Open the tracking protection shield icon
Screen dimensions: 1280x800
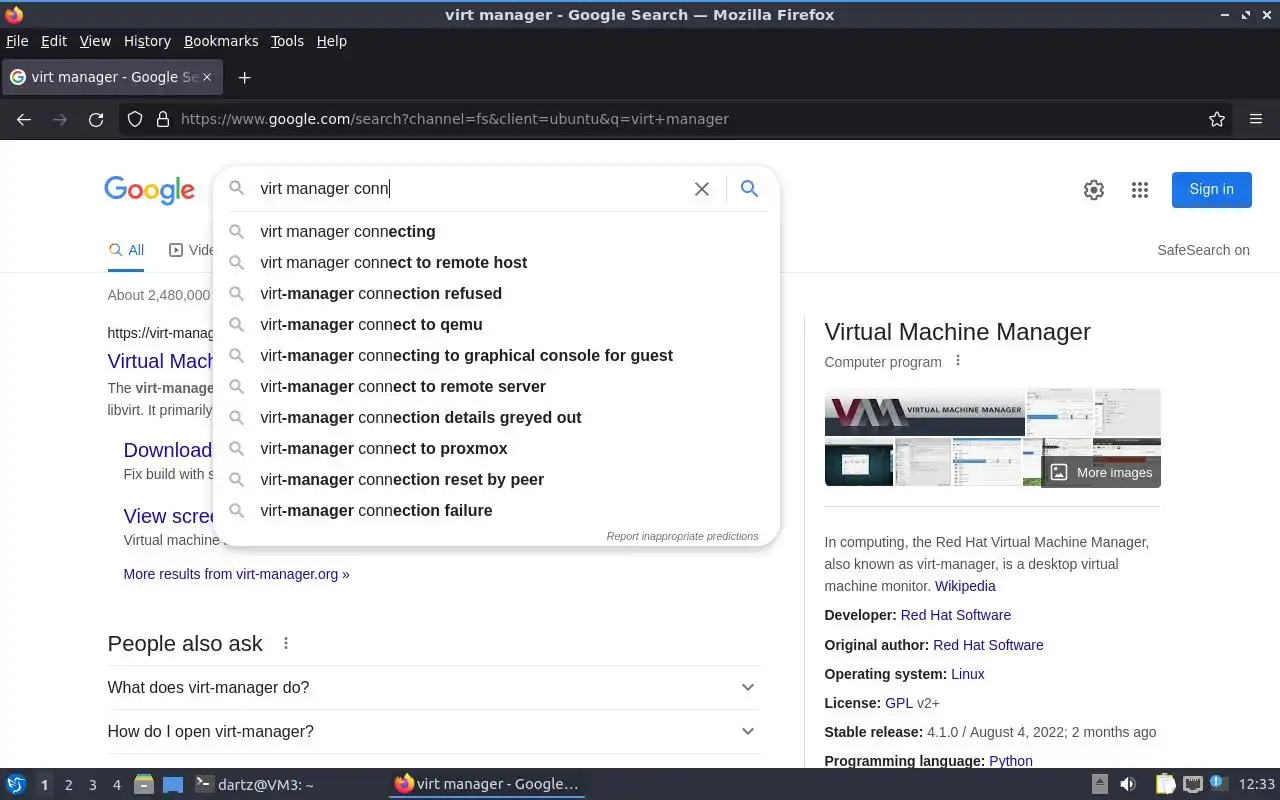point(135,119)
